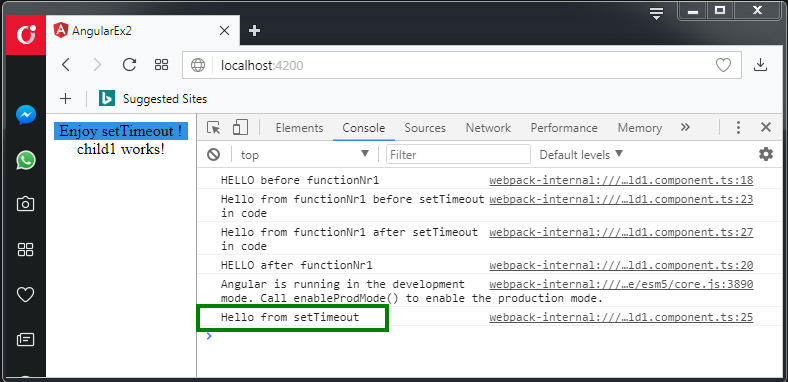Activate the inspect element picker
788x382 pixels.
(214, 128)
